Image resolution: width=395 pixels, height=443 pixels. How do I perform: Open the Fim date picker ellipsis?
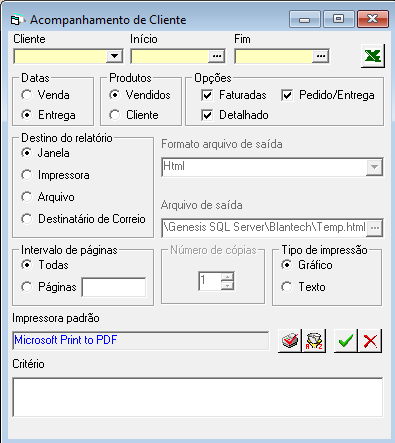click(321, 56)
